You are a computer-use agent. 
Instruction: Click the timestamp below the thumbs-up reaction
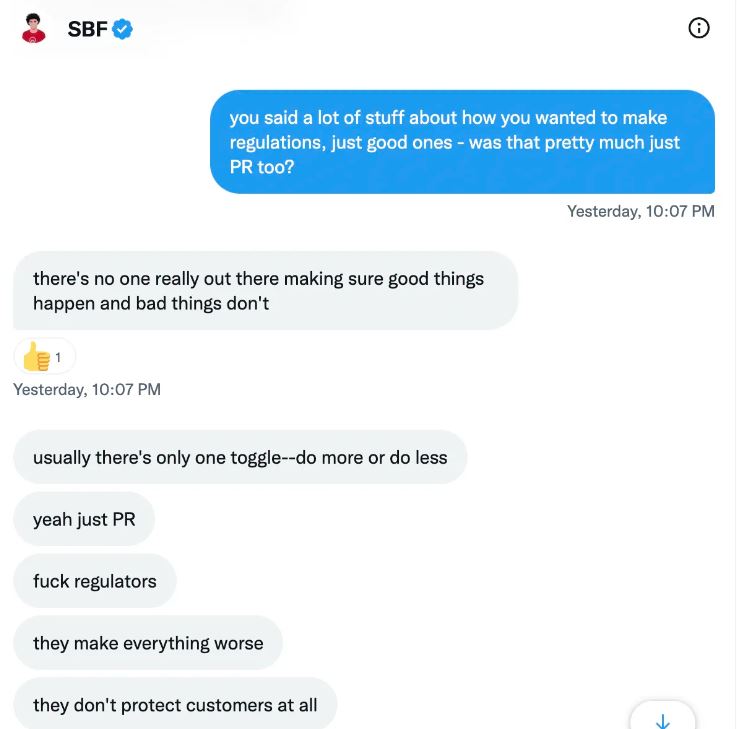(x=87, y=389)
